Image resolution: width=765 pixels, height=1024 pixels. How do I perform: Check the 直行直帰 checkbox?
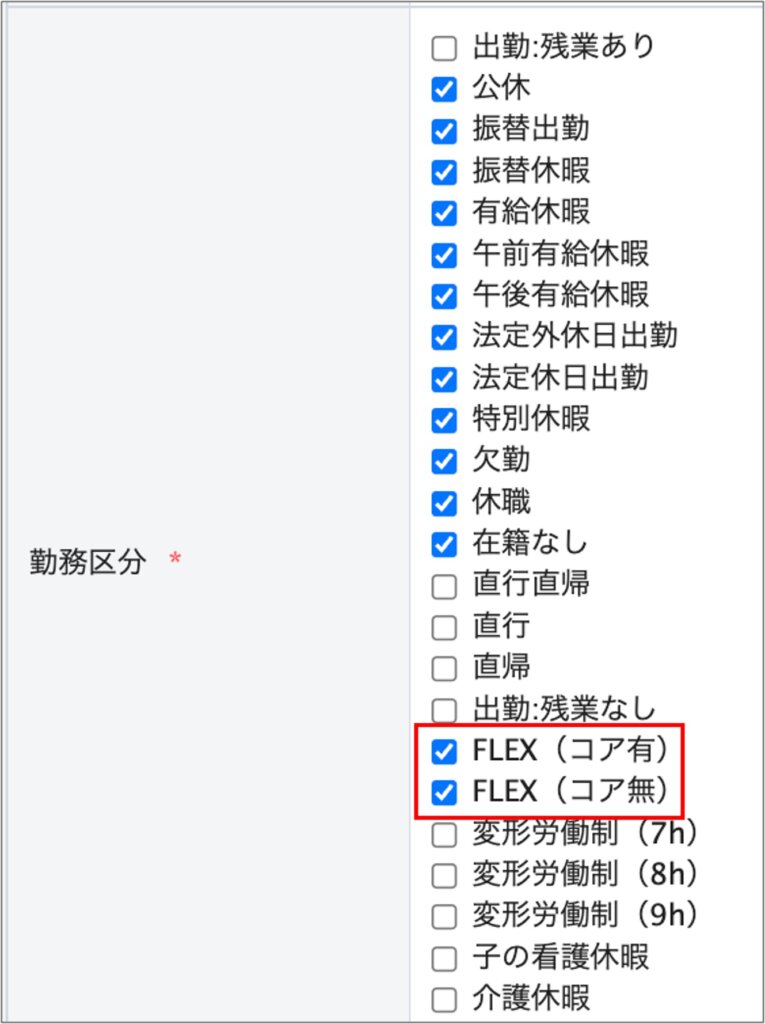coord(444,586)
